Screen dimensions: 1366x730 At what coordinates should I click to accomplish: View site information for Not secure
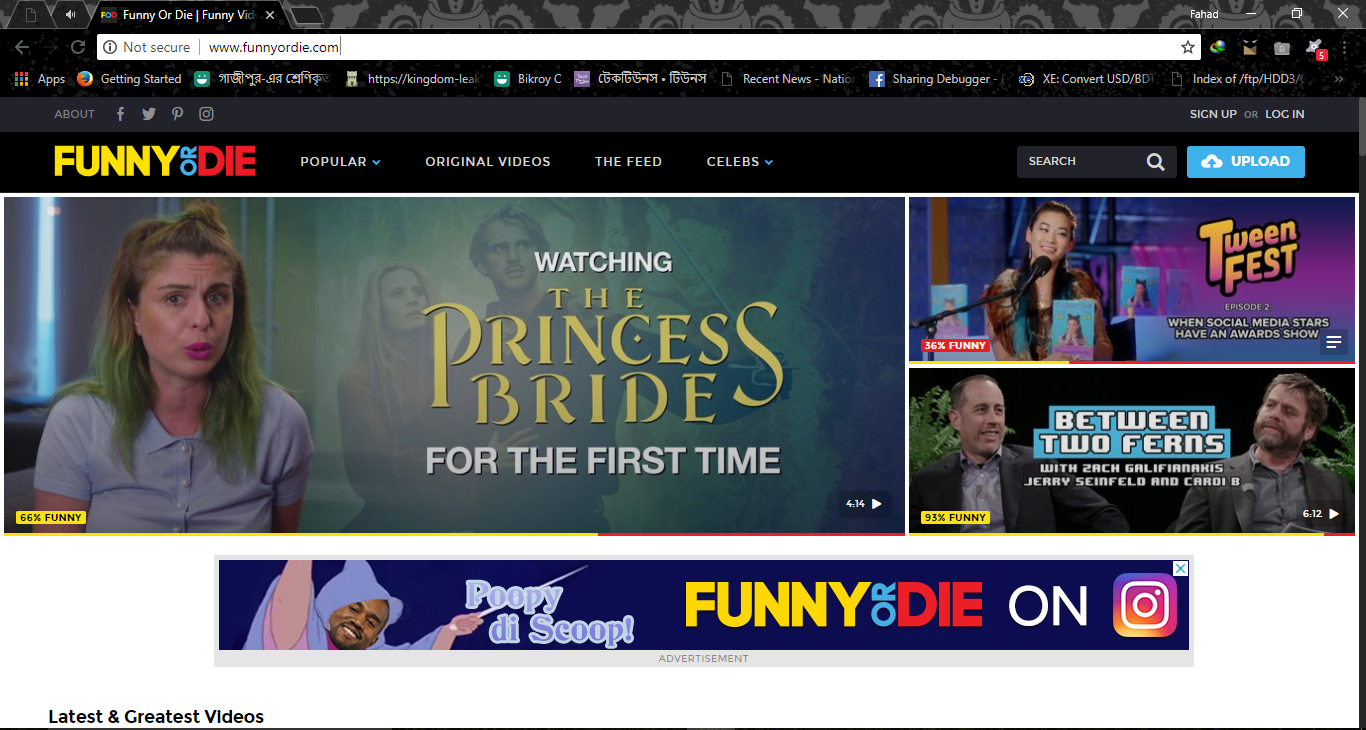coord(146,47)
